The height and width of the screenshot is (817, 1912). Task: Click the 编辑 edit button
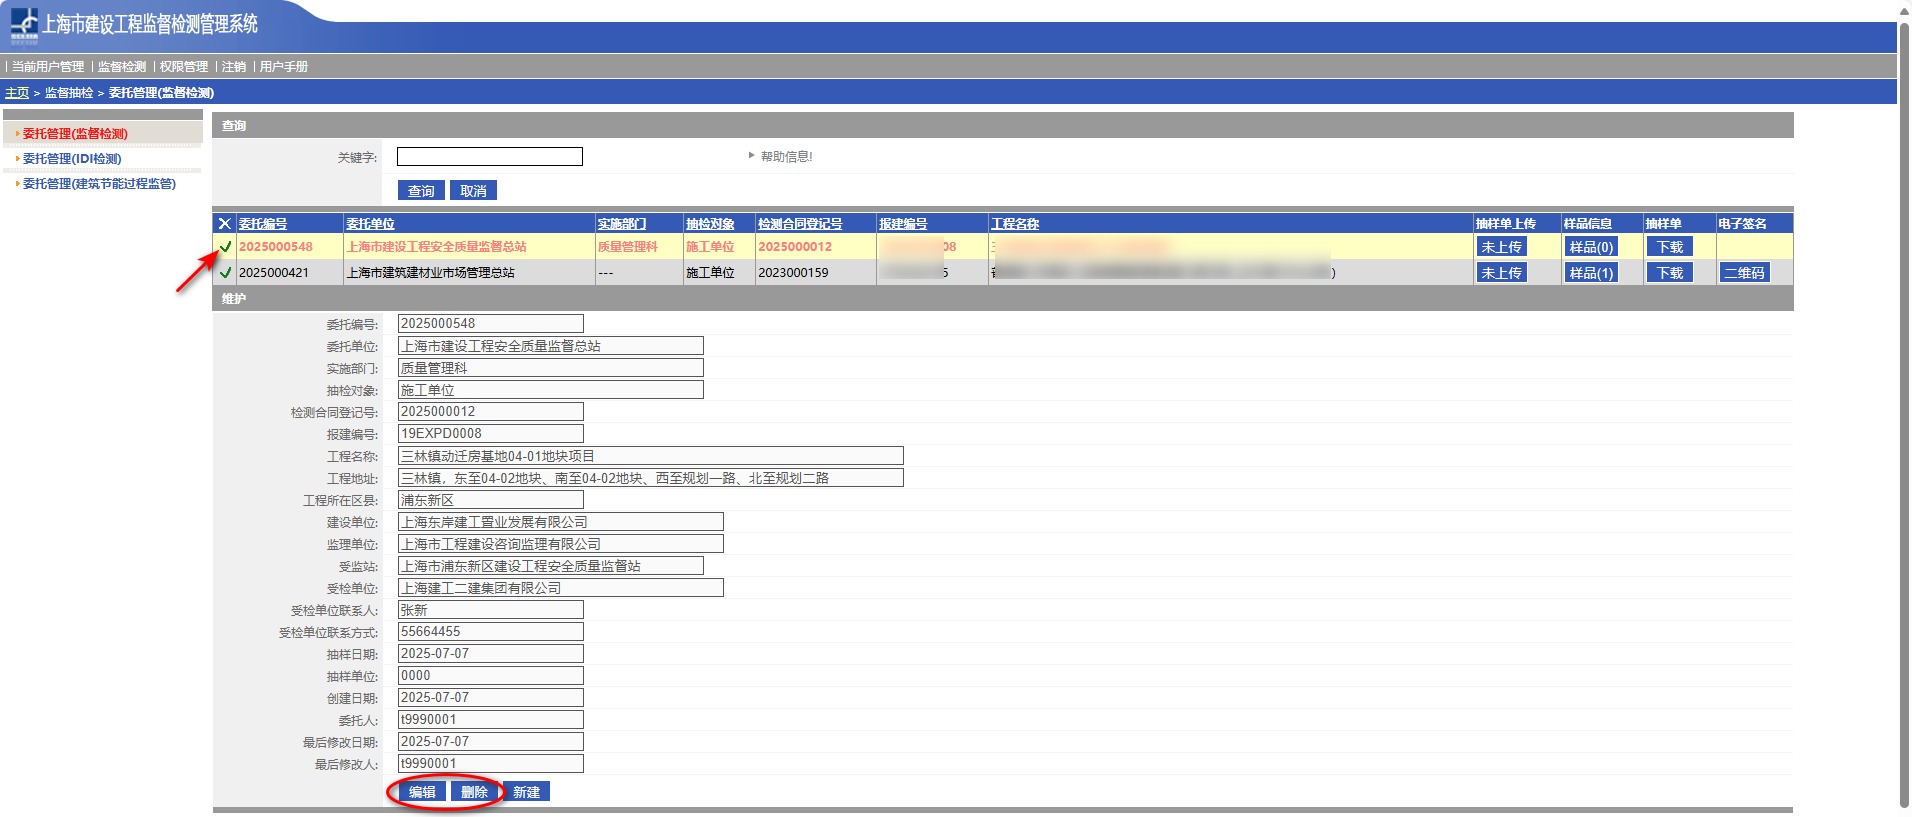click(422, 792)
